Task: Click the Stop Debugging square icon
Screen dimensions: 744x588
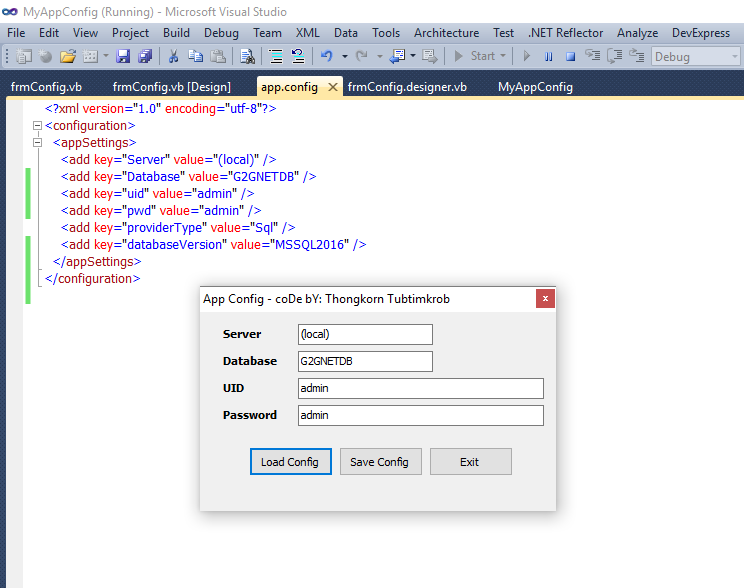Action: 570,56
